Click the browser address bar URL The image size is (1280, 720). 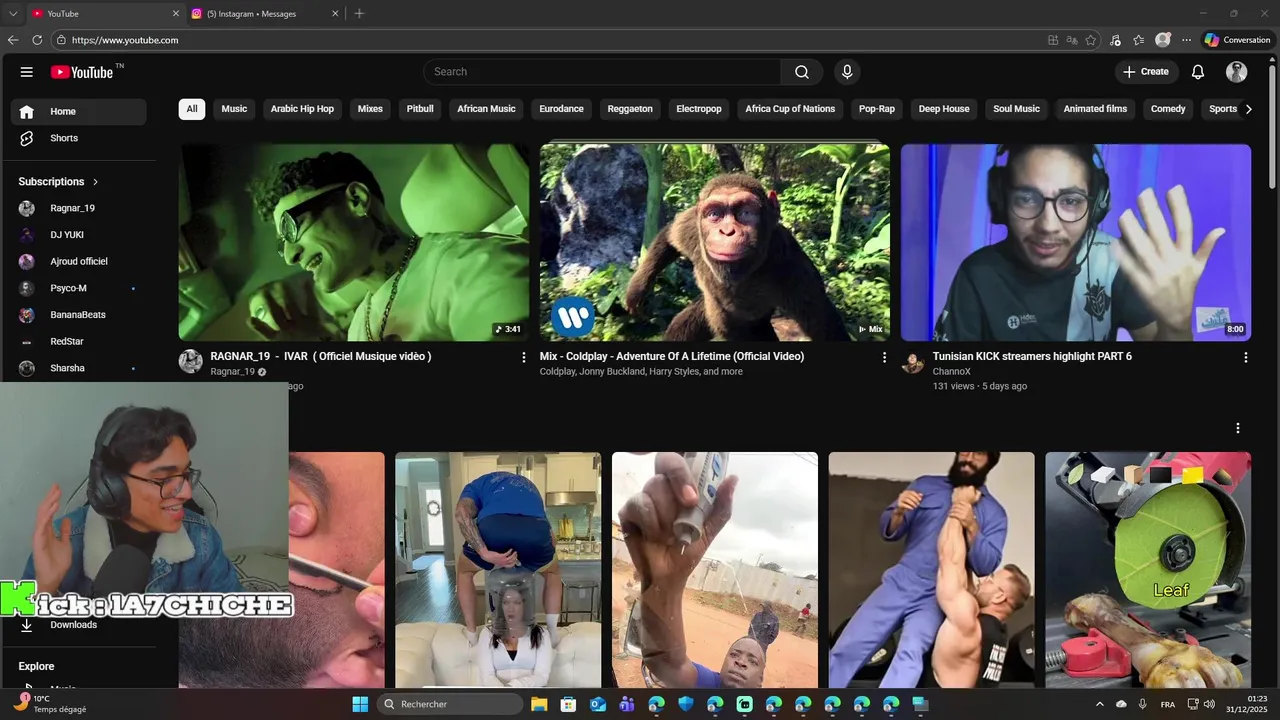coord(125,40)
